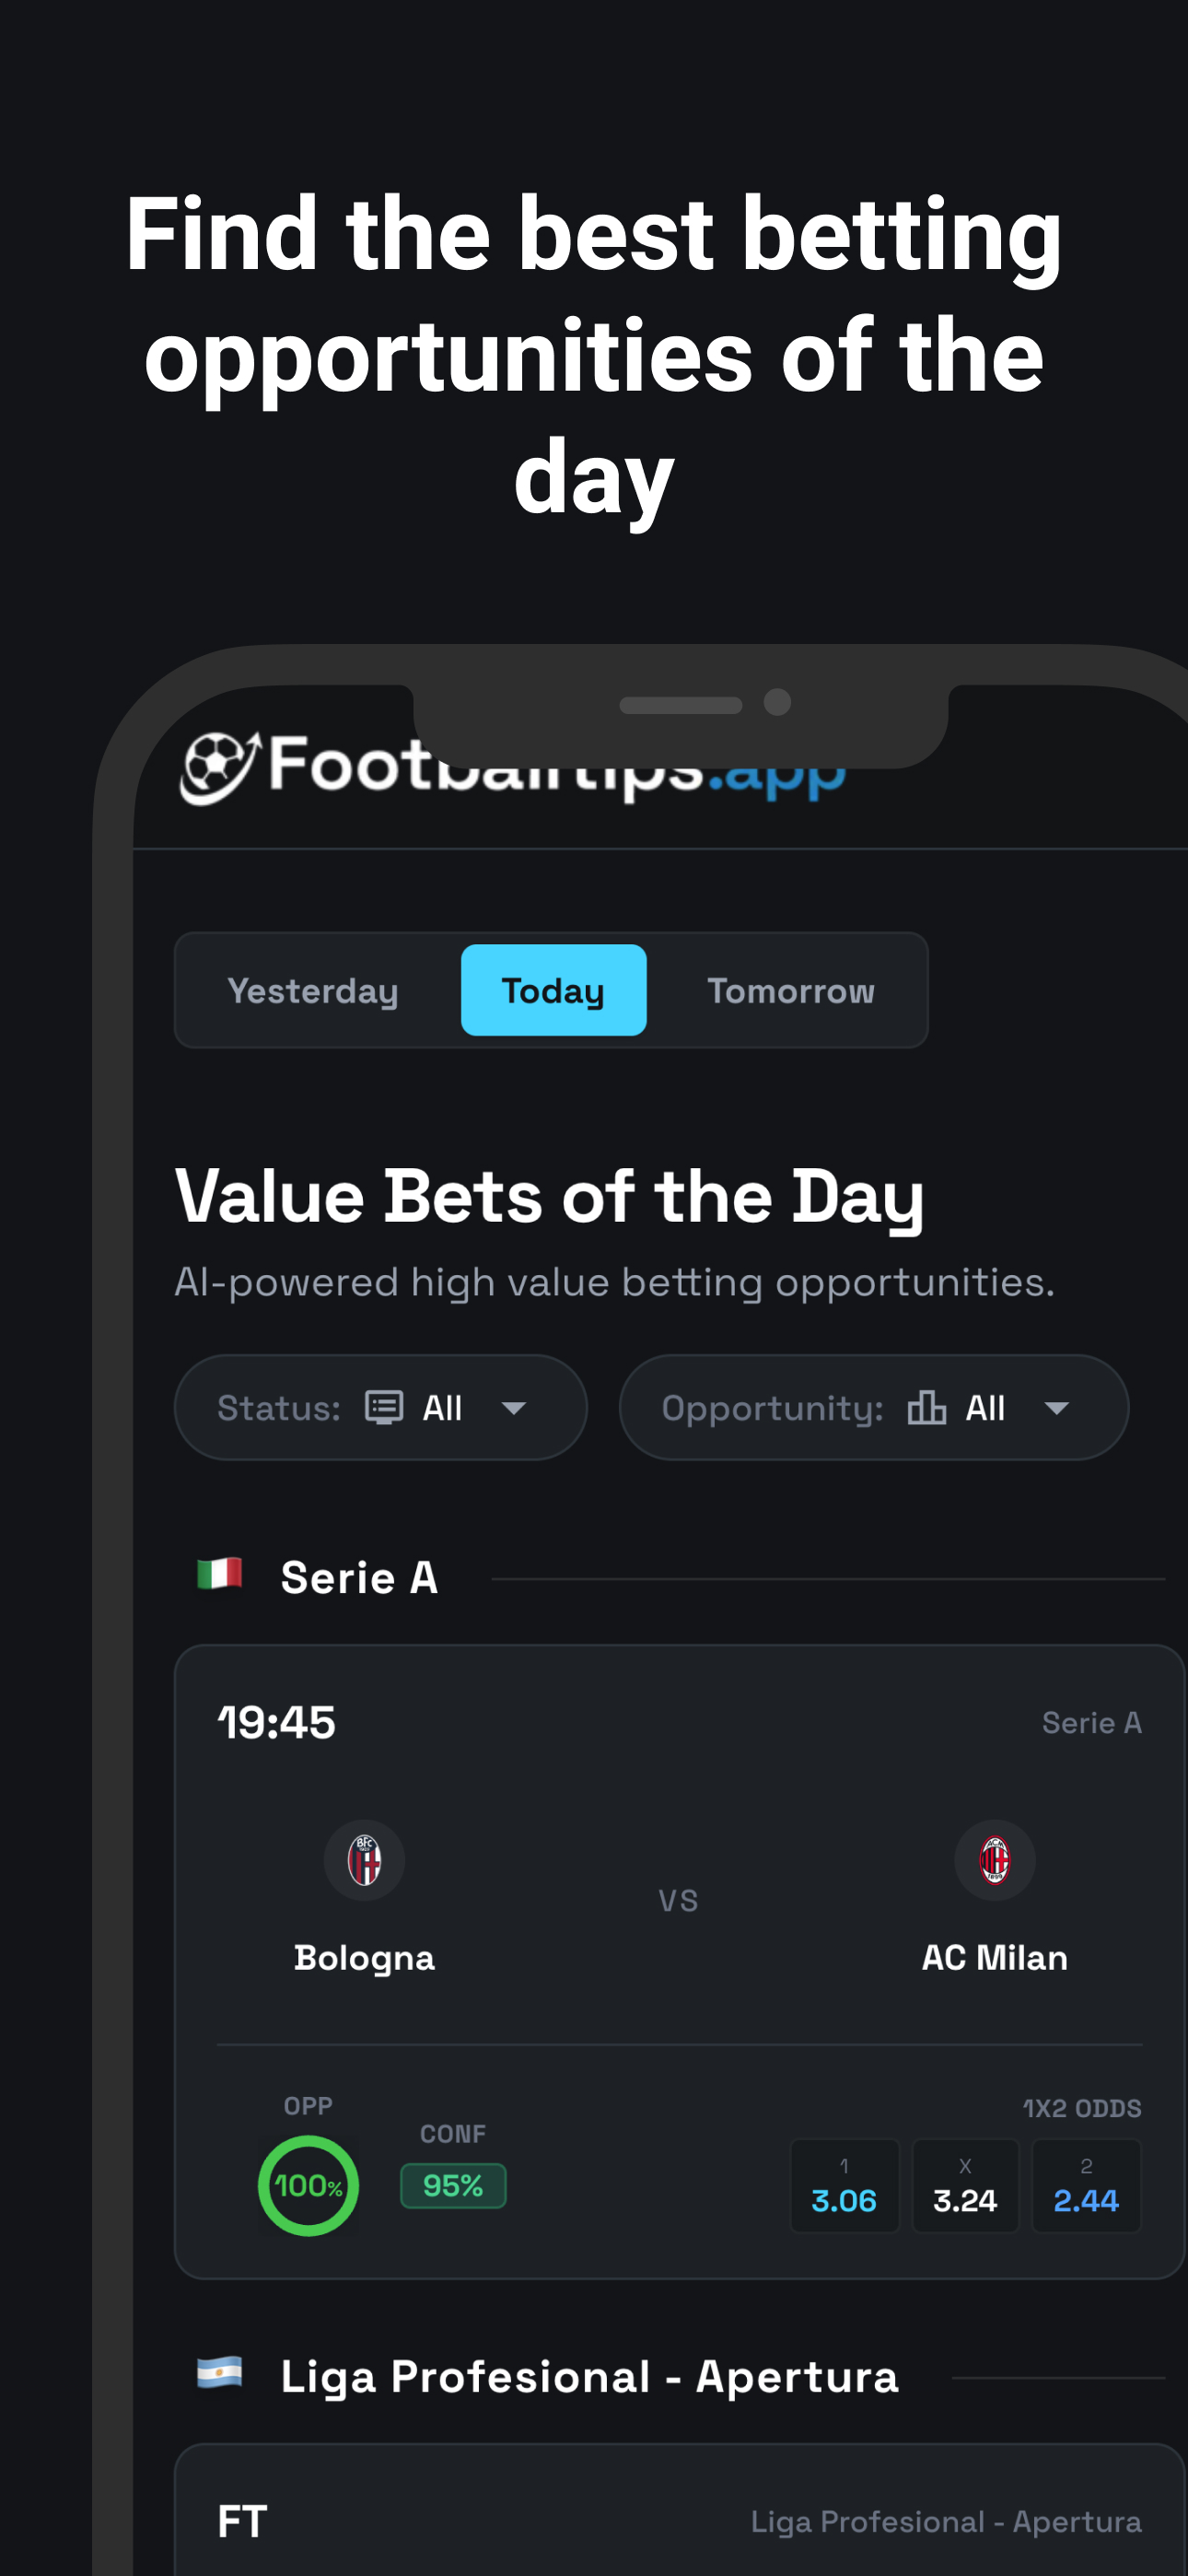This screenshot has width=1188, height=2576.
Task: Click the list icon inside the Status filter
Action: point(383,1407)
